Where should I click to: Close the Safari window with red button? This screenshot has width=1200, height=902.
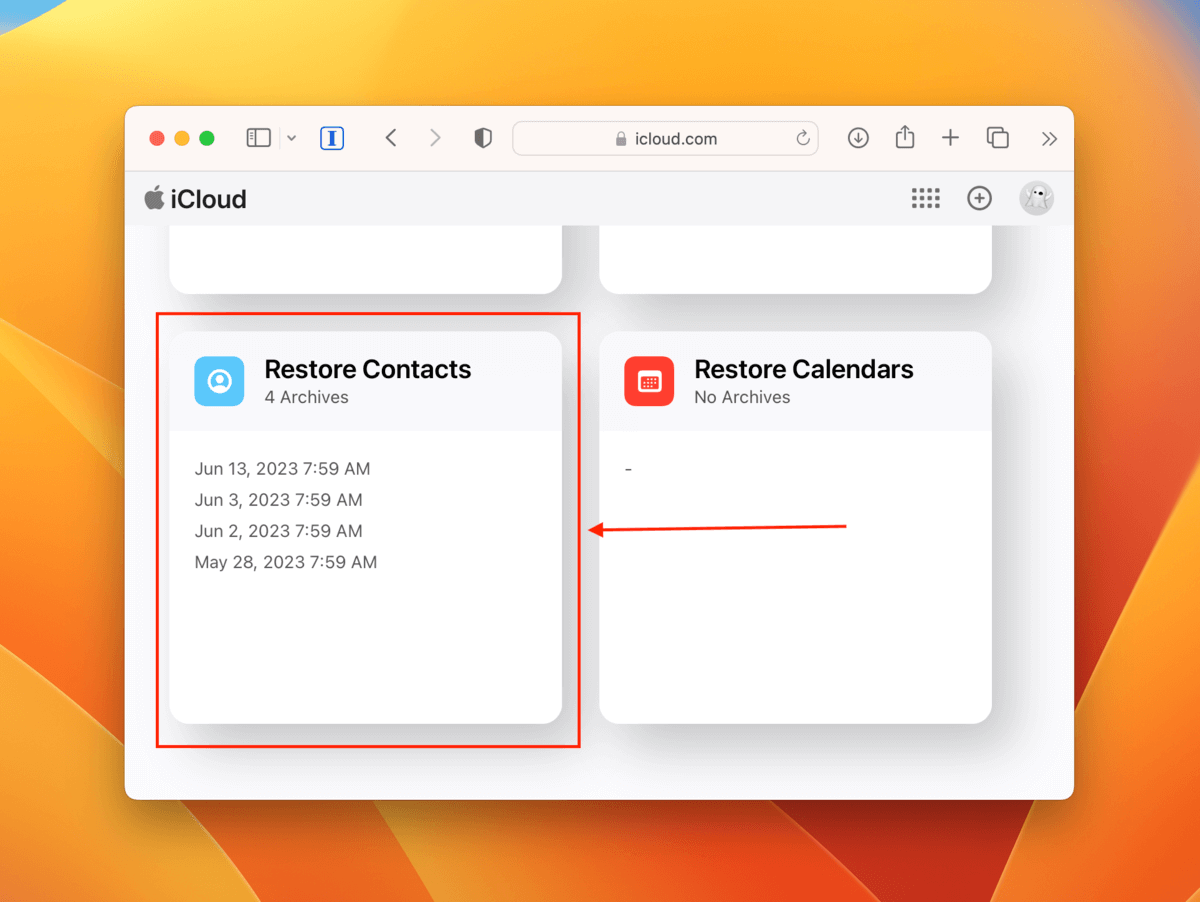[157, 138]
